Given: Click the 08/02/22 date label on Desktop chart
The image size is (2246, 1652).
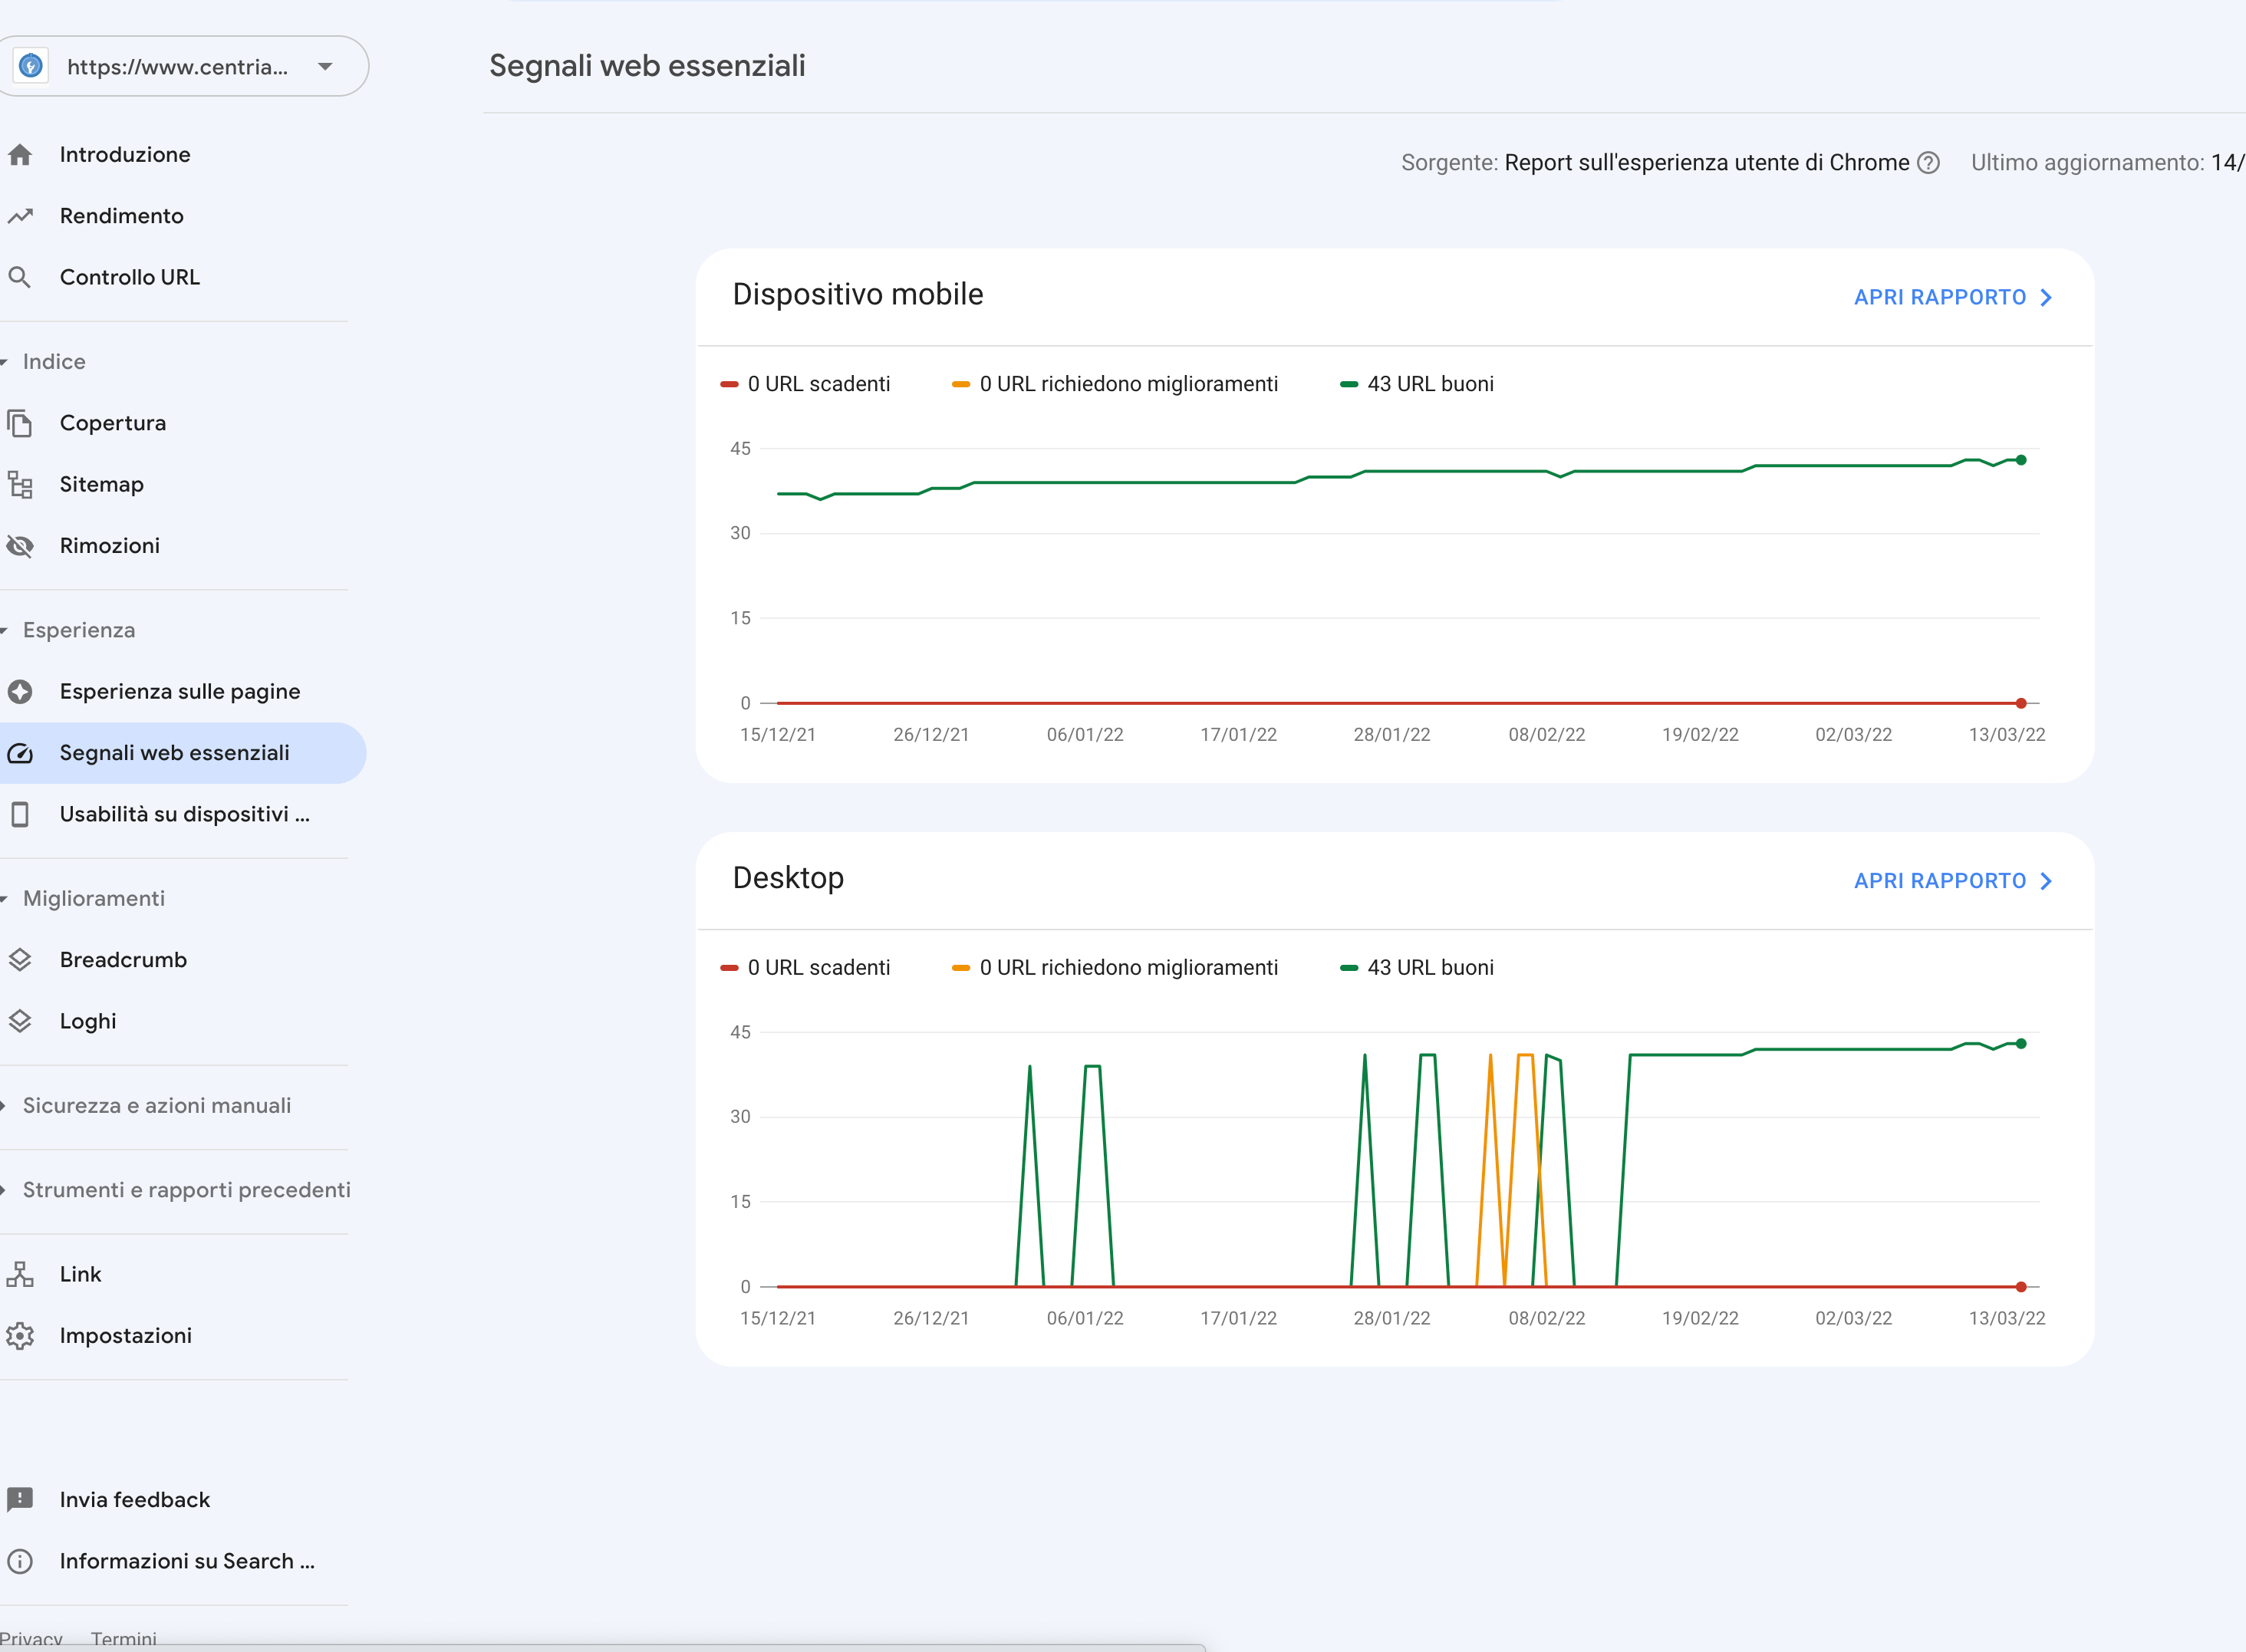Looking at the screenshot, I should 1547,1319.
